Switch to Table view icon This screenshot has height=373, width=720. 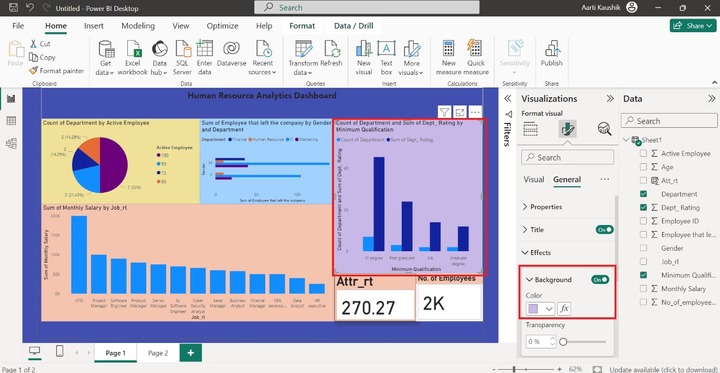coord(11,121)
